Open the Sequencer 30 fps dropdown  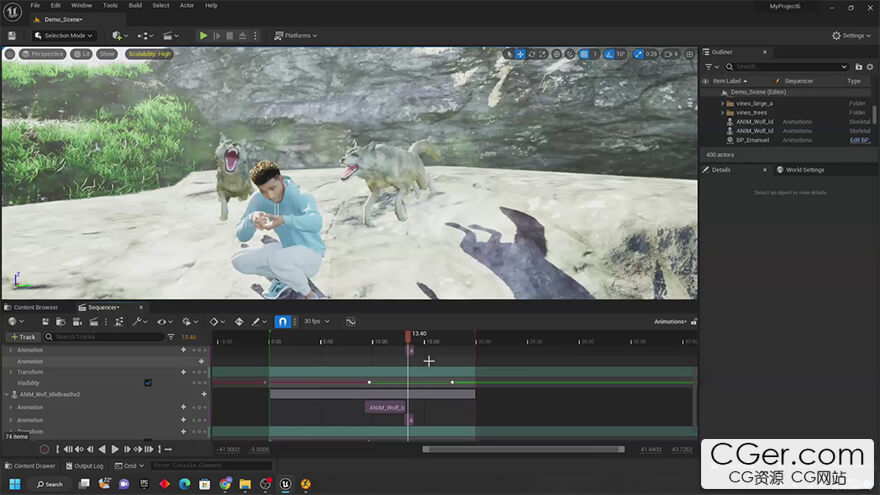(x=317, y=322)
